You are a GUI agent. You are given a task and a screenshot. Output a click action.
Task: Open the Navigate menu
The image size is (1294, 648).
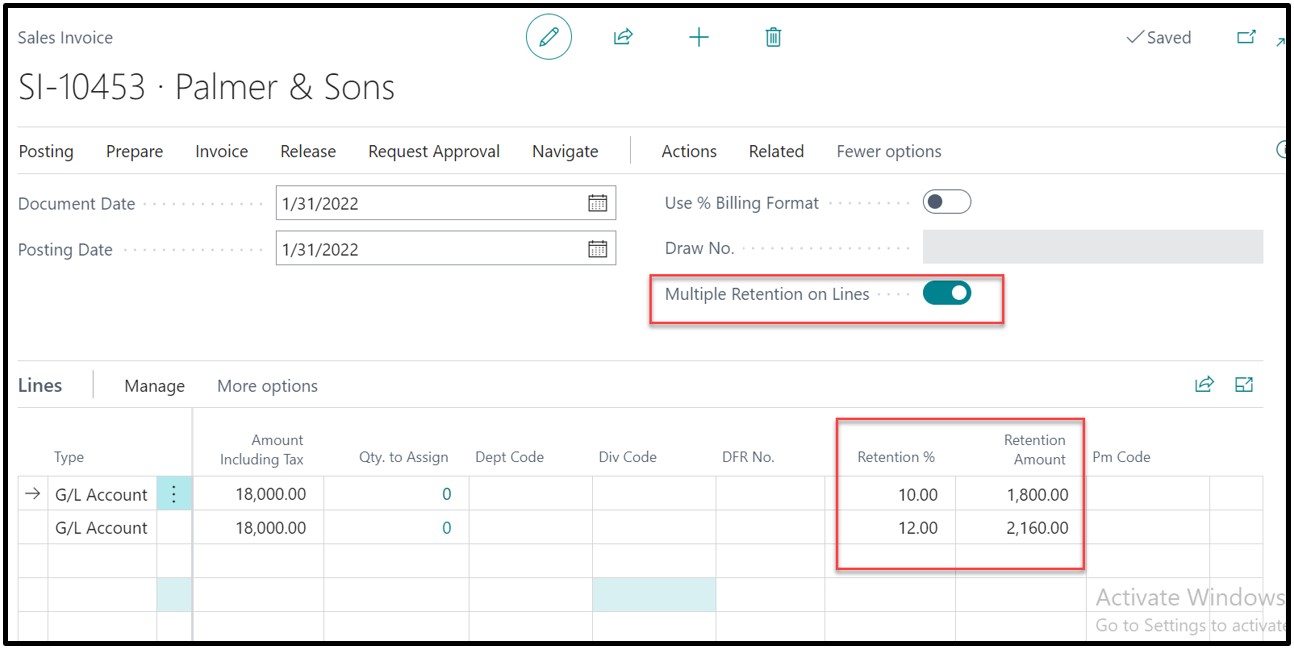tap(565, 152)
